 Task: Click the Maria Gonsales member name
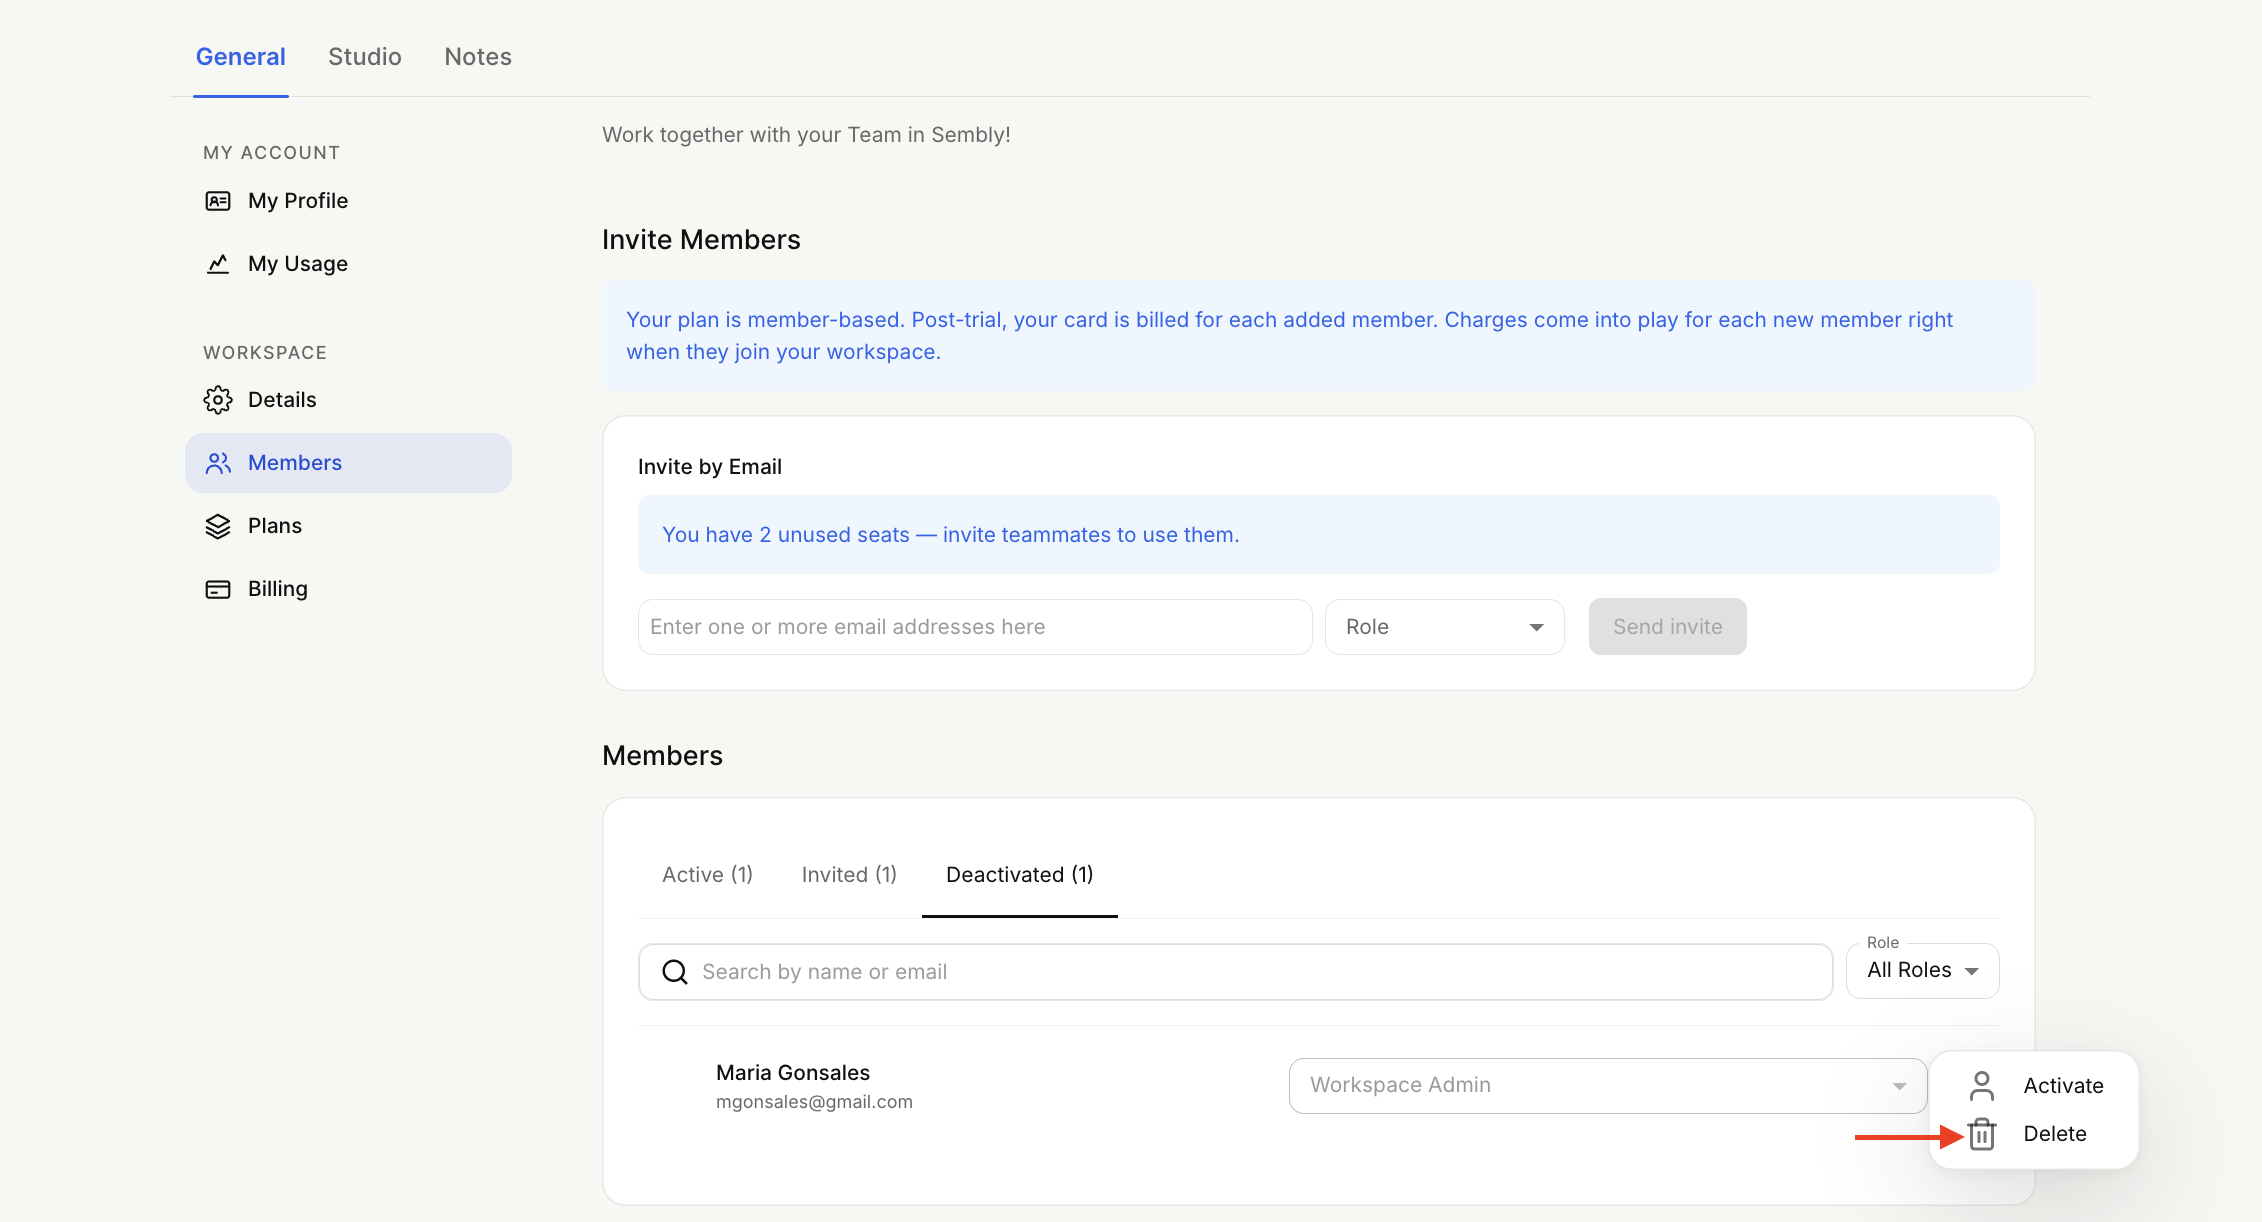793,1073
